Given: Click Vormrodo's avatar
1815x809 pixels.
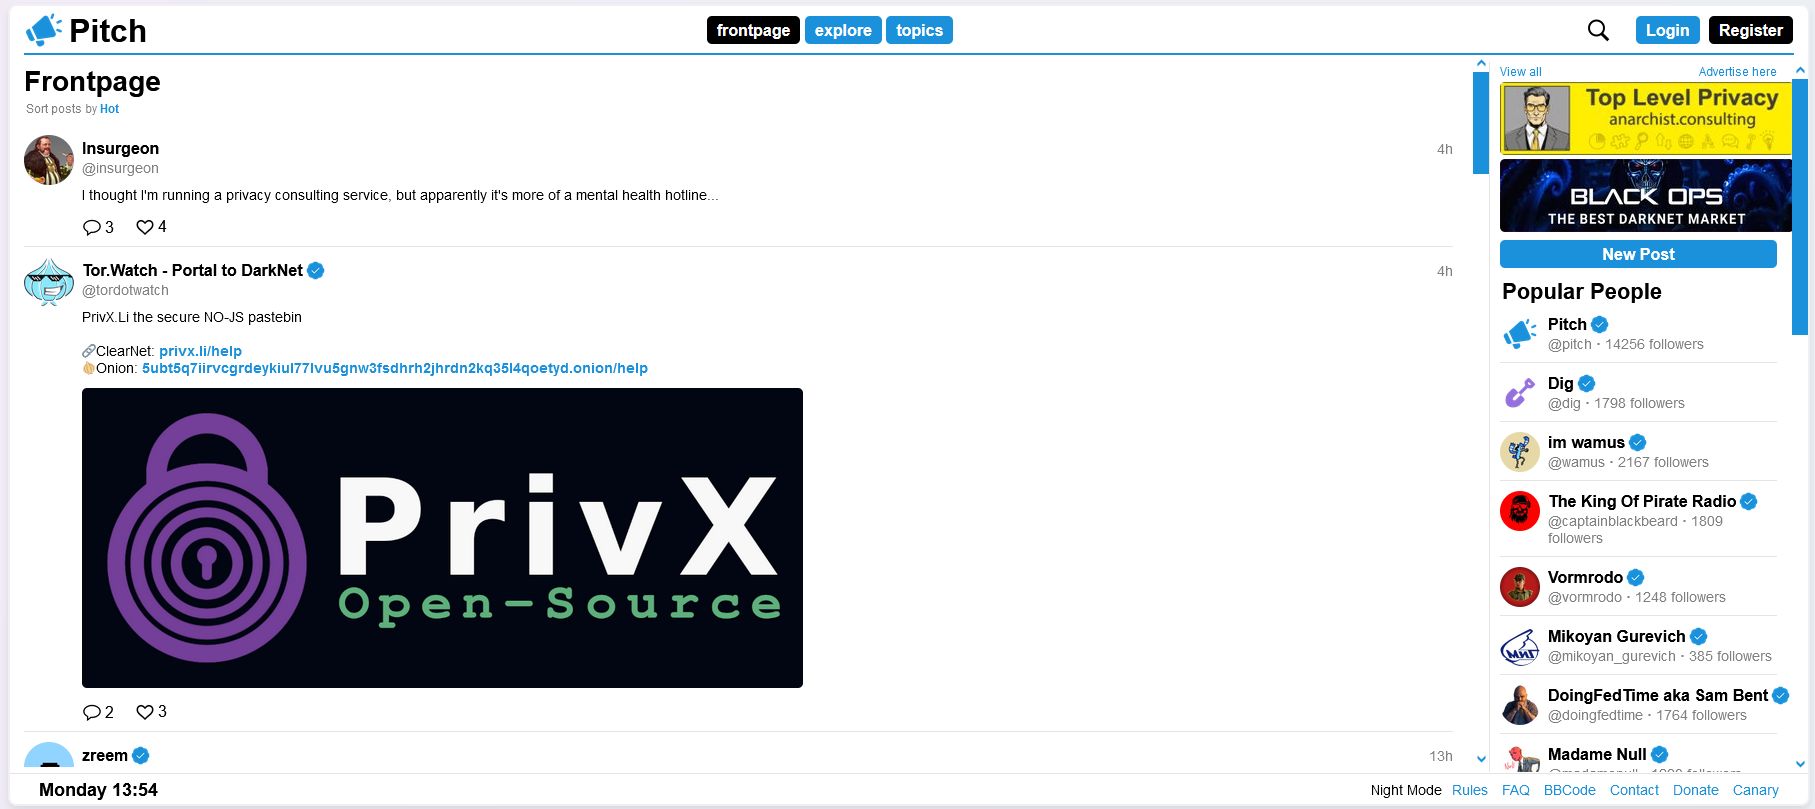Looking at the screenshot, I should 1520,587.
